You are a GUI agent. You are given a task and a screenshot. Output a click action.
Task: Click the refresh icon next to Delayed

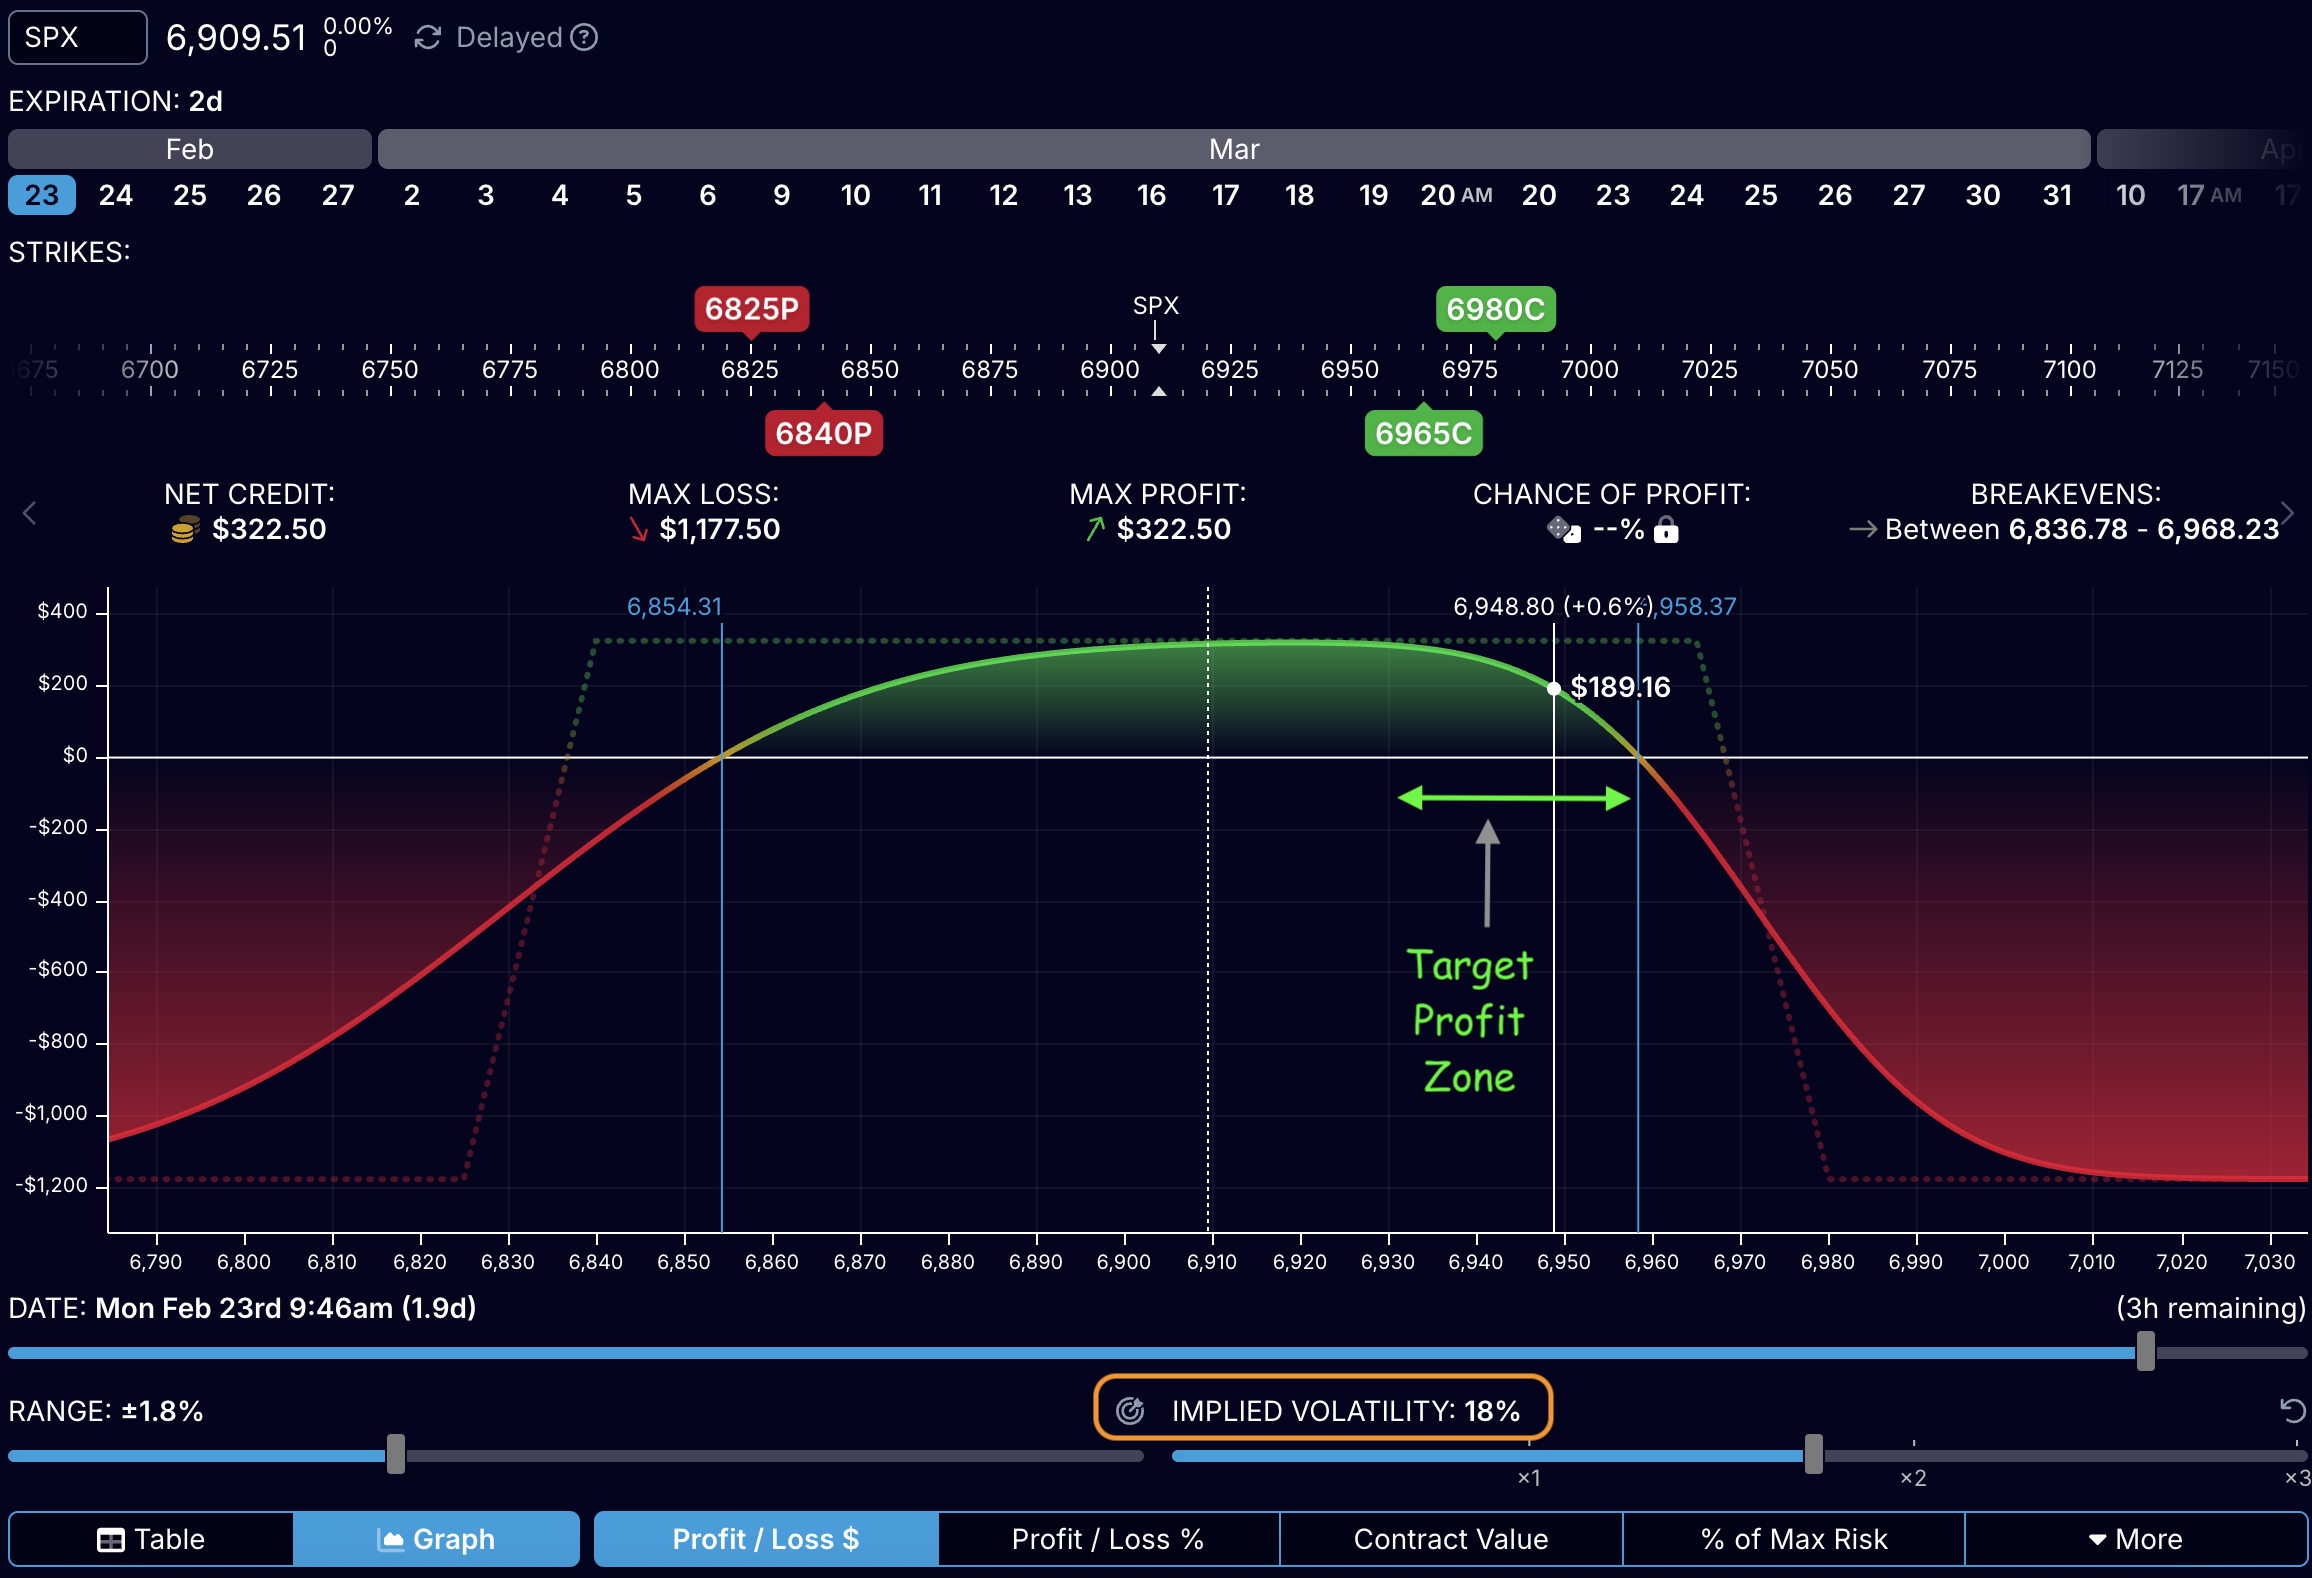[x=428, y=37]
